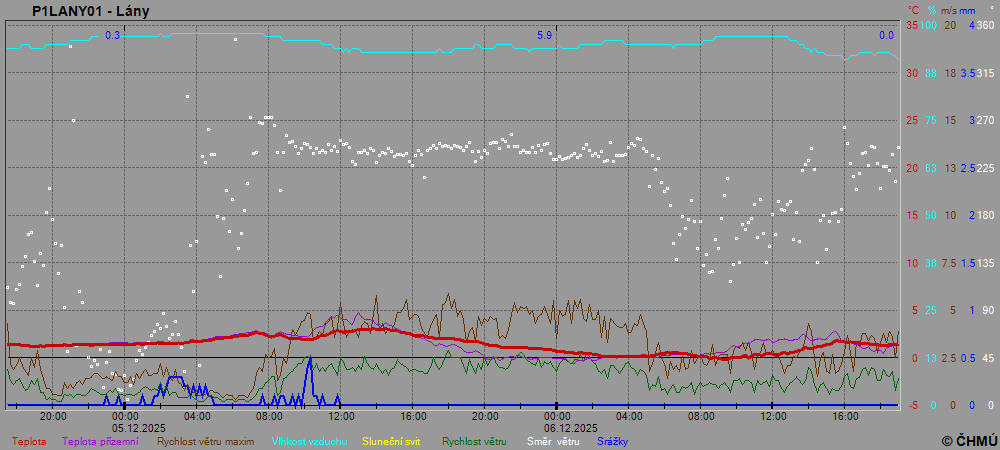
Task: Click the 5.9 precipitation total value
Action: (x=544, y=35)
